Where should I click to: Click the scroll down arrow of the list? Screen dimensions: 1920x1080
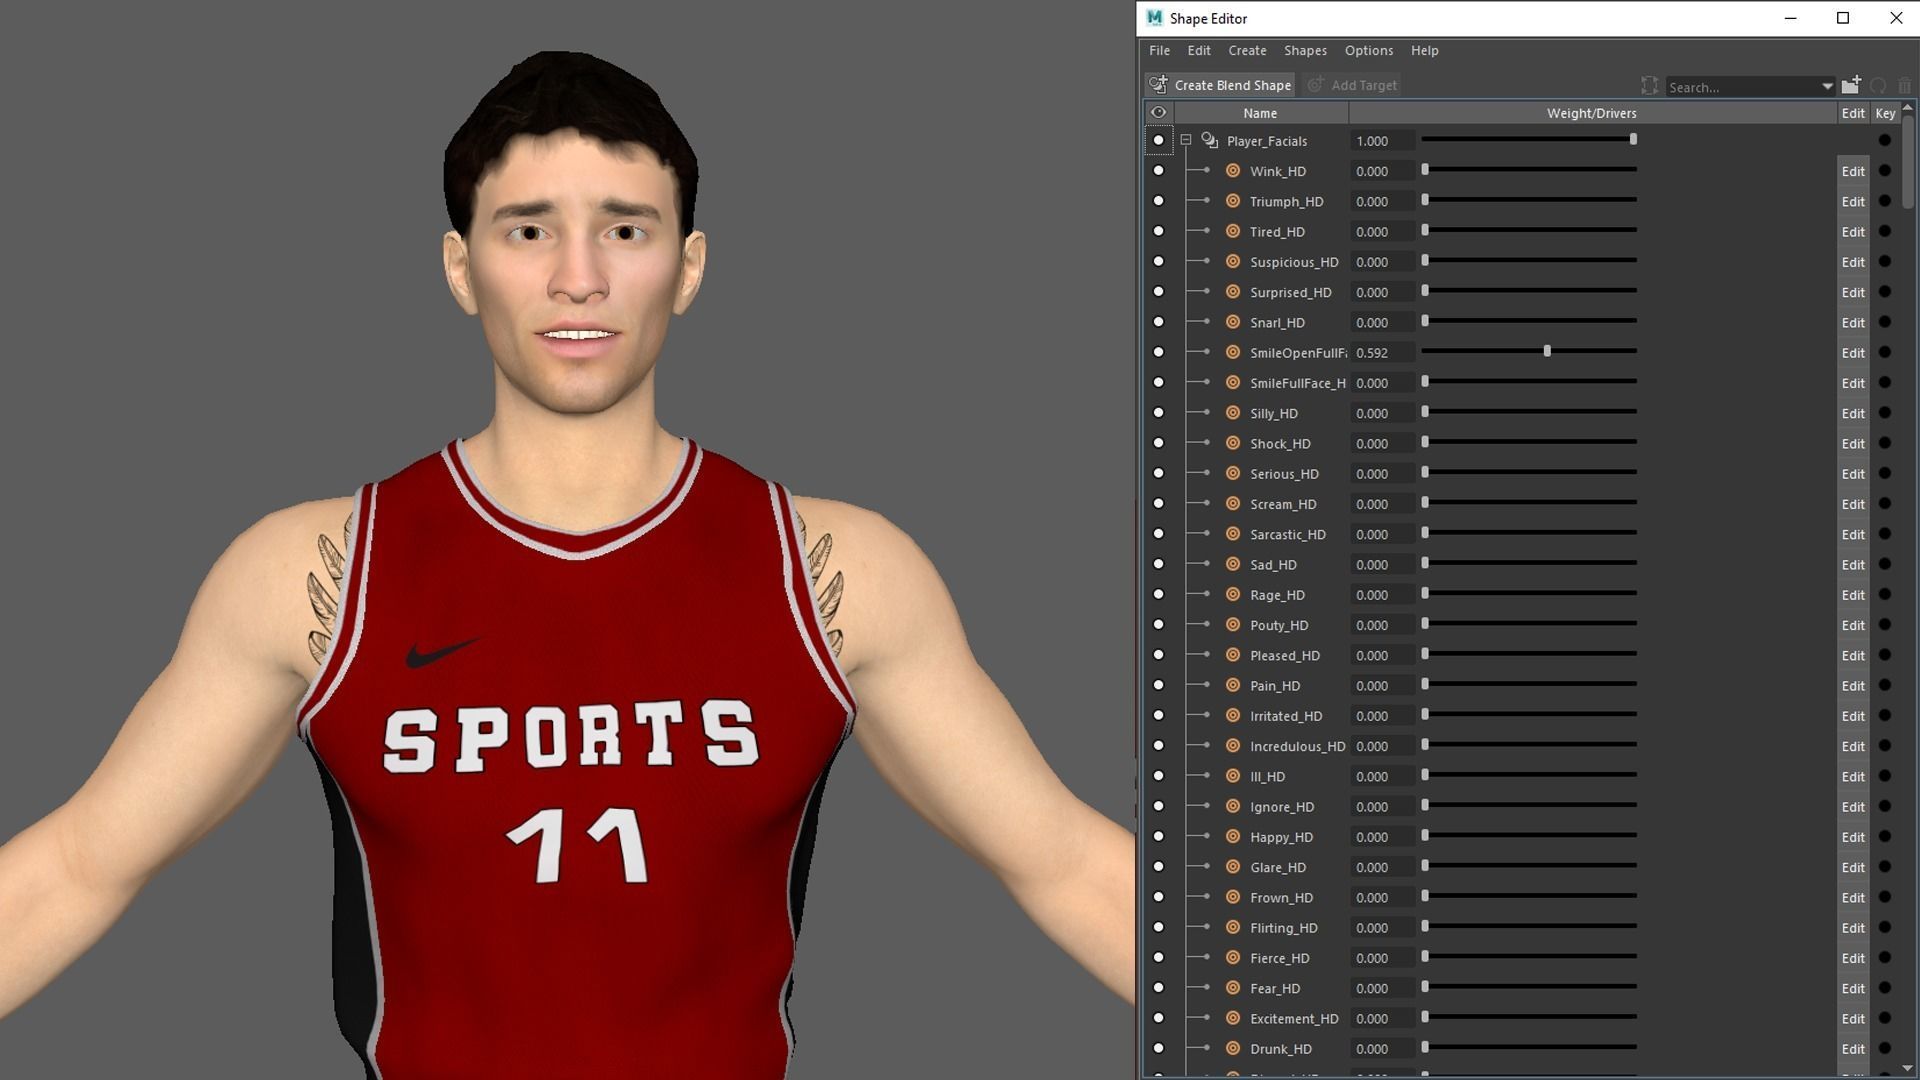tap(1907, 1069)
